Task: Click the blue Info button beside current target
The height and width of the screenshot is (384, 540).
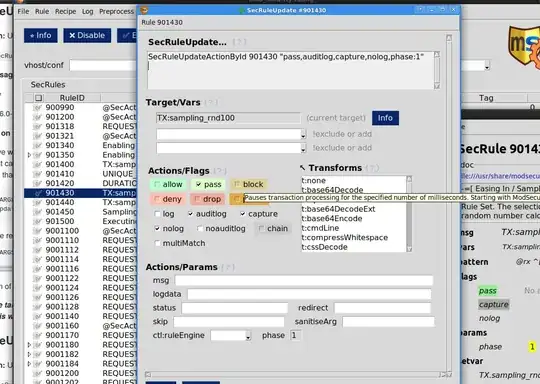Action: point(385,118)
